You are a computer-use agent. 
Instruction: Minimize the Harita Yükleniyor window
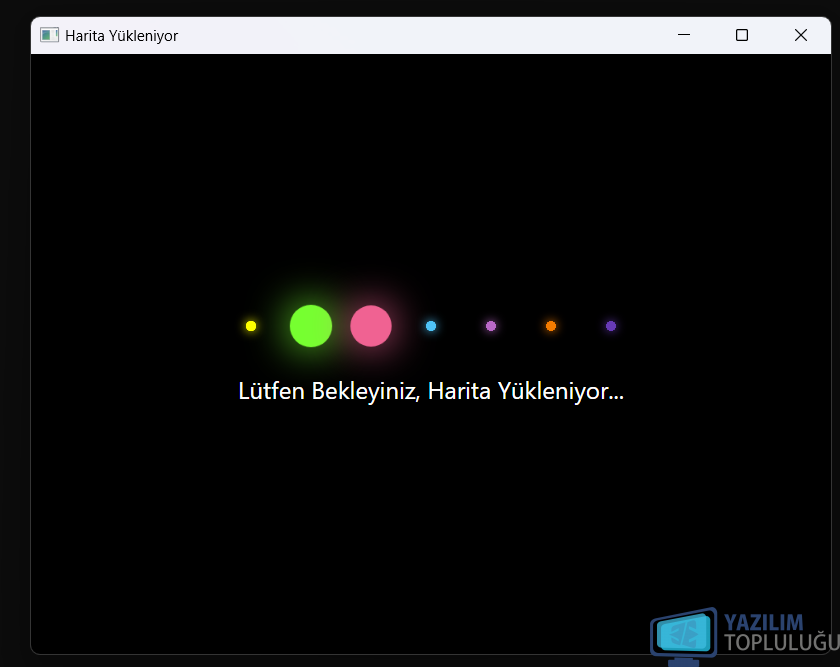click(x=684, y=35)
